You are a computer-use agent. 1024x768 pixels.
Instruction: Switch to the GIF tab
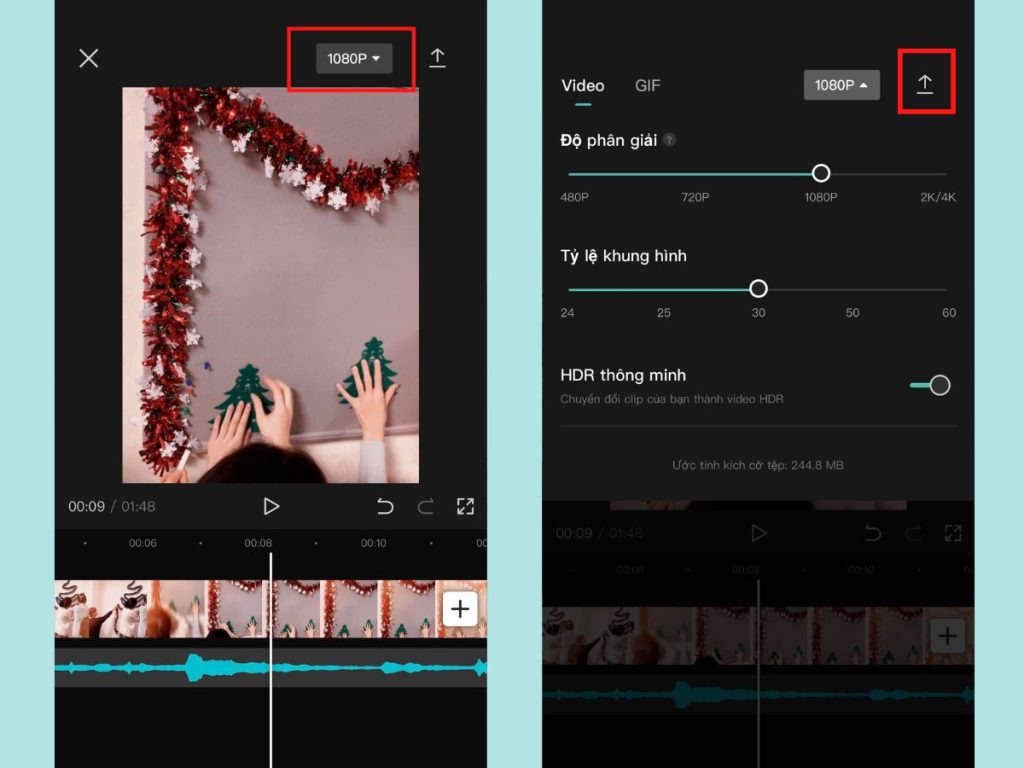point(647,86)
